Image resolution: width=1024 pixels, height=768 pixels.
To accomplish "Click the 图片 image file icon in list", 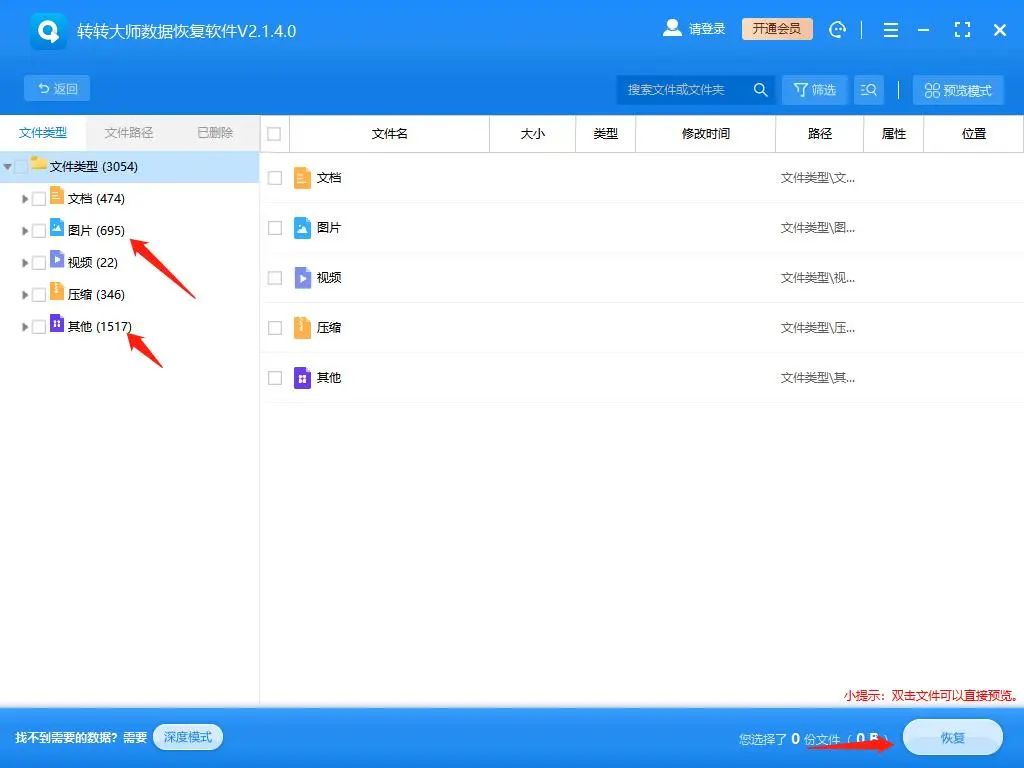I will [301, 227].
